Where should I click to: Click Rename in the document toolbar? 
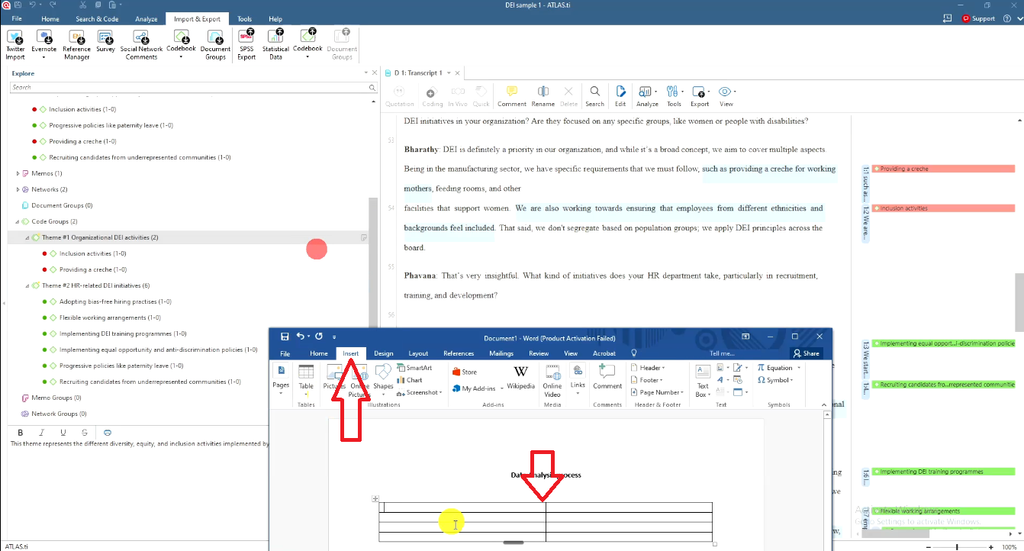(x=543, y=96)
